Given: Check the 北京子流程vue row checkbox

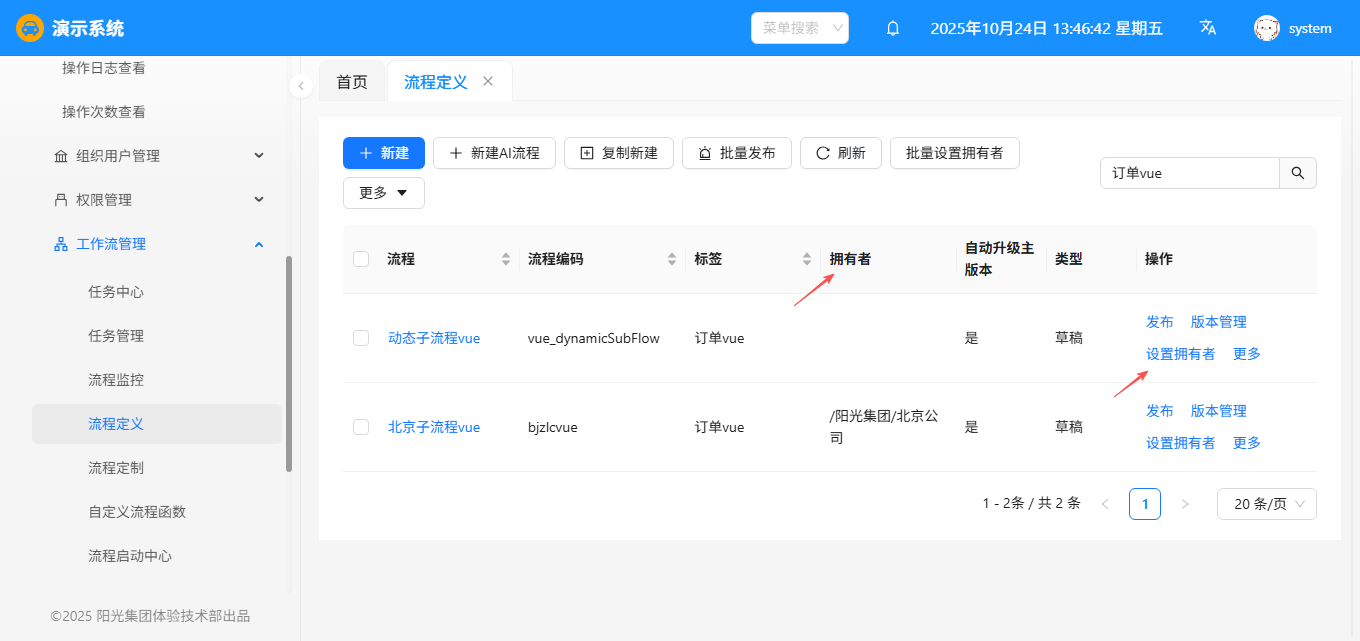Looking at the screenshot, I should pos(361,427).
